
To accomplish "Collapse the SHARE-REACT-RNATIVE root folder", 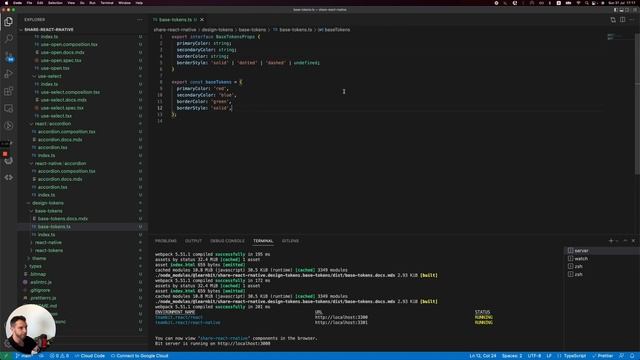I will 82,29.
